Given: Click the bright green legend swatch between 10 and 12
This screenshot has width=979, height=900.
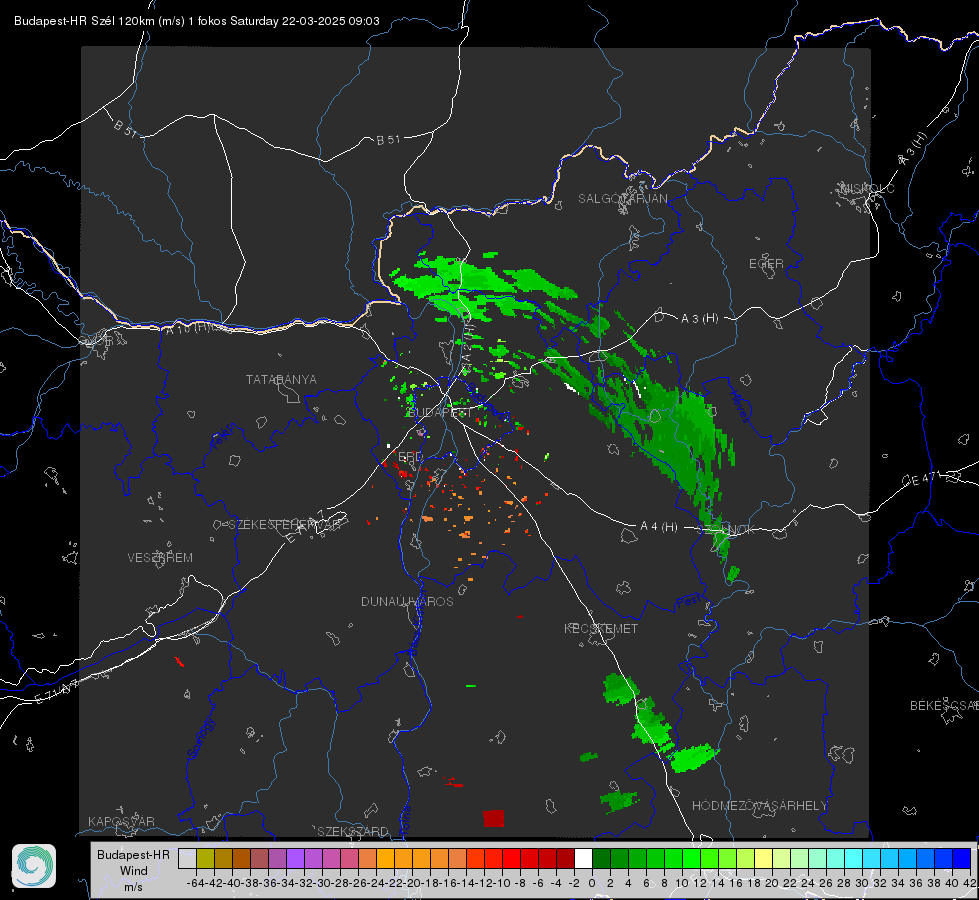Looking at the screenshot, I should (x=691, y=858).
